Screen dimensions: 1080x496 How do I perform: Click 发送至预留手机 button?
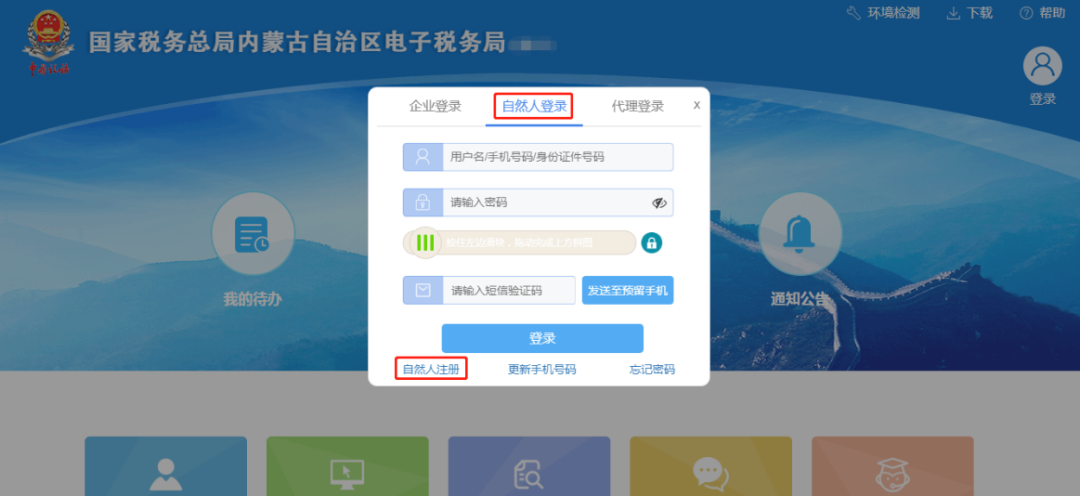(627, 290)
